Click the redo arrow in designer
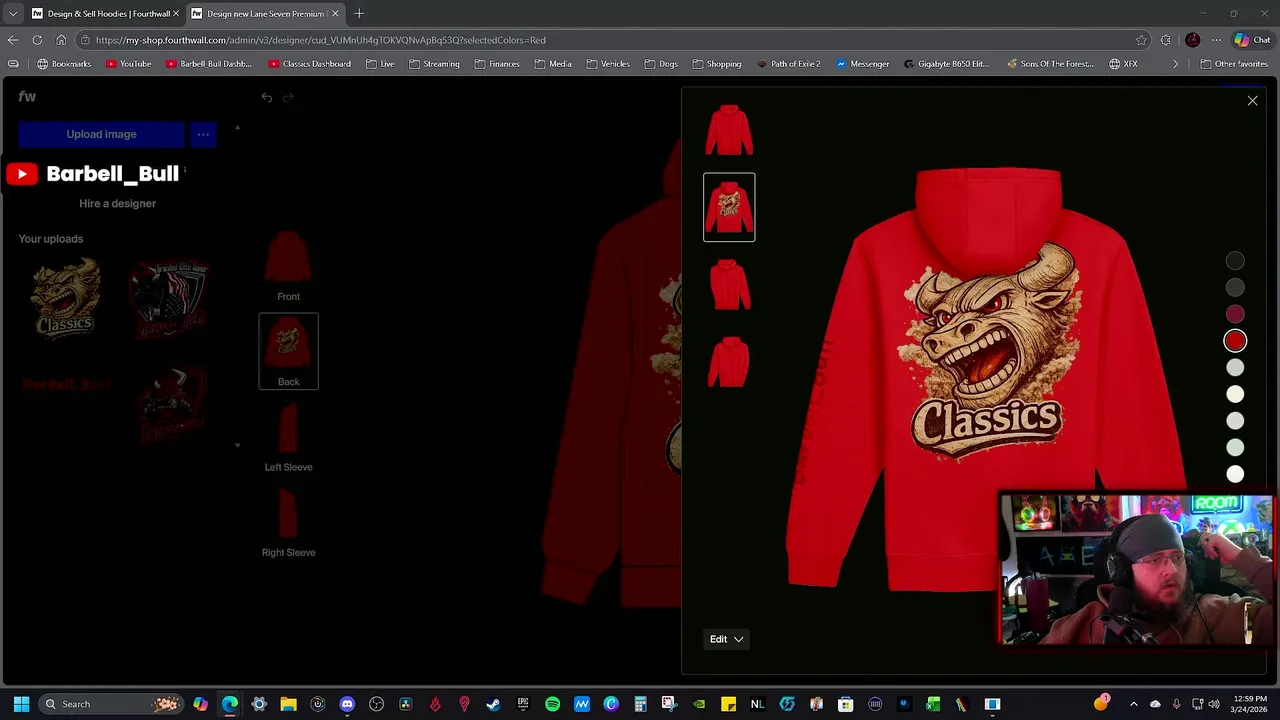 (288, 97)
